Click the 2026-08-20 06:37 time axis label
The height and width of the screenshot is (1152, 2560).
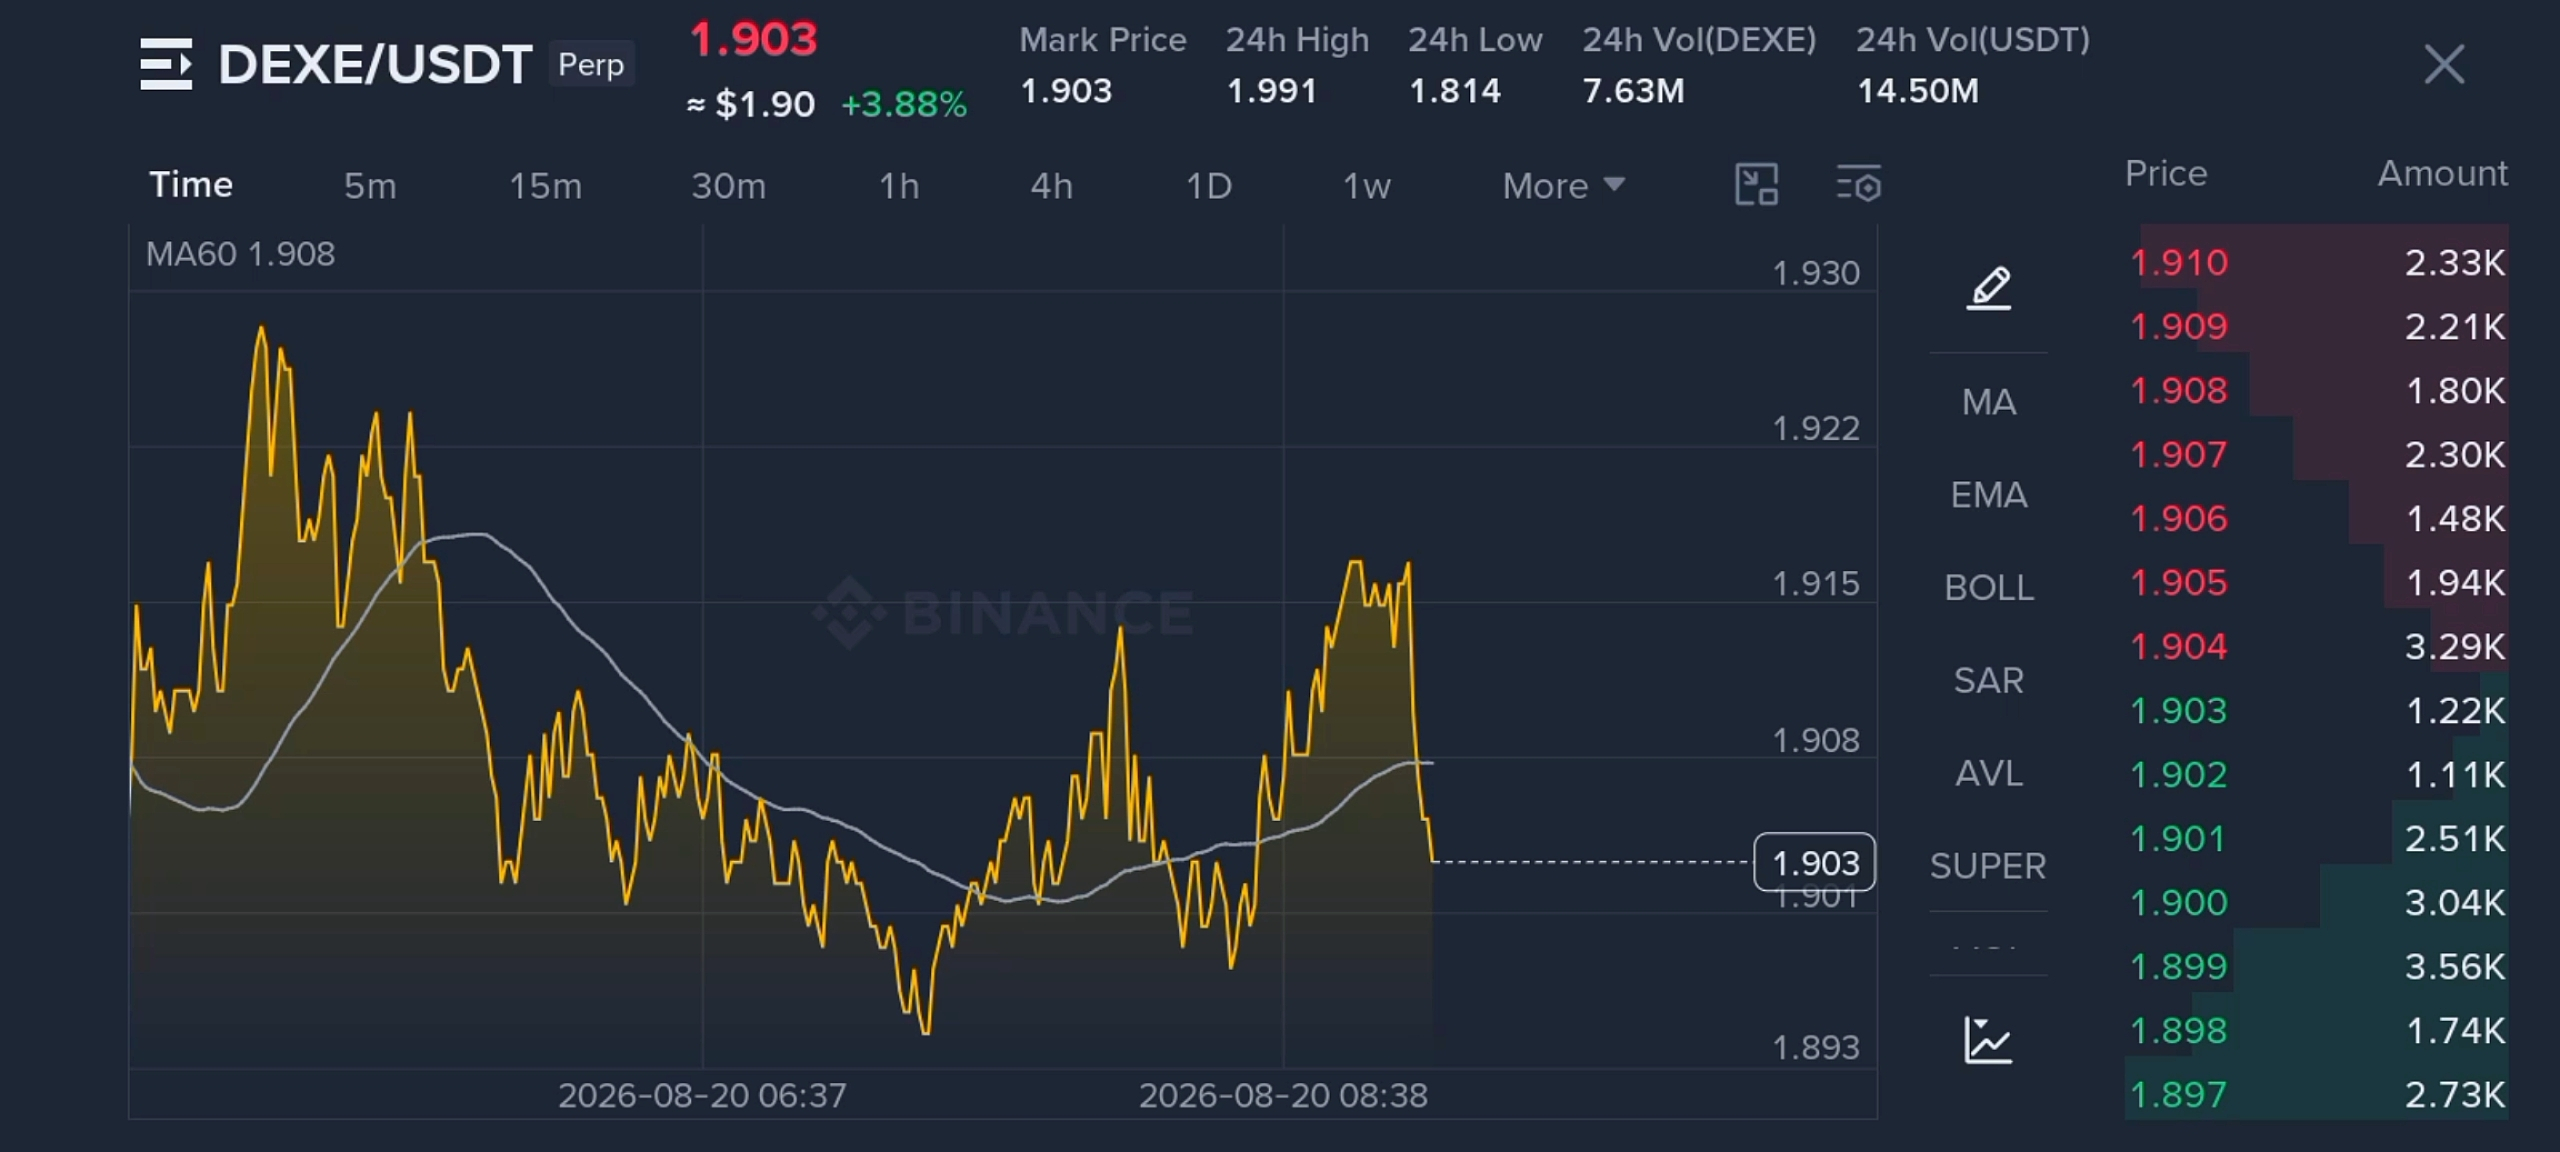702,1096
